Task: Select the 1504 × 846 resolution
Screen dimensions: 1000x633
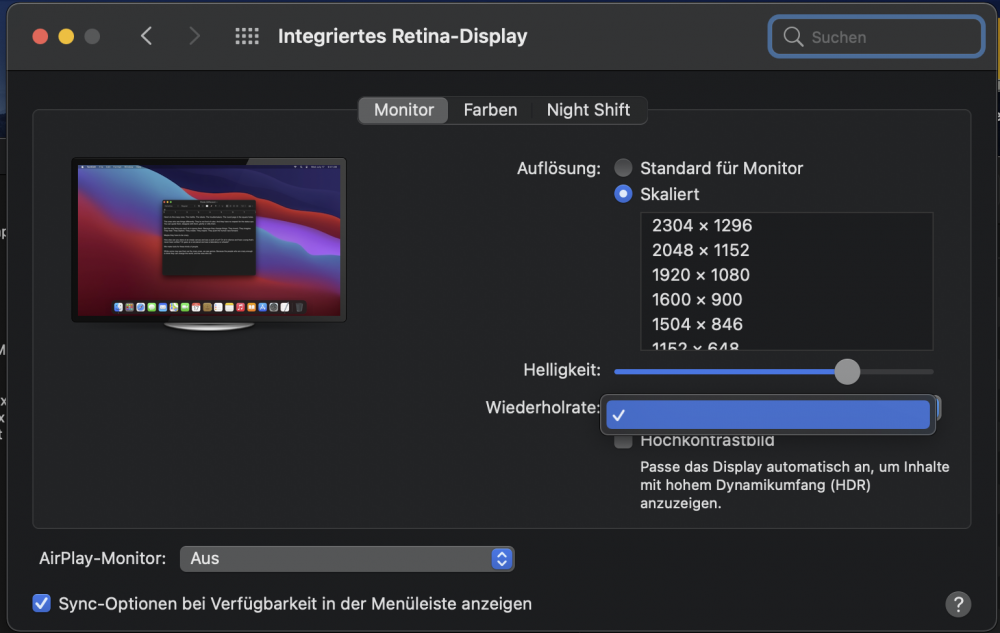Action: tap(786, 324)
